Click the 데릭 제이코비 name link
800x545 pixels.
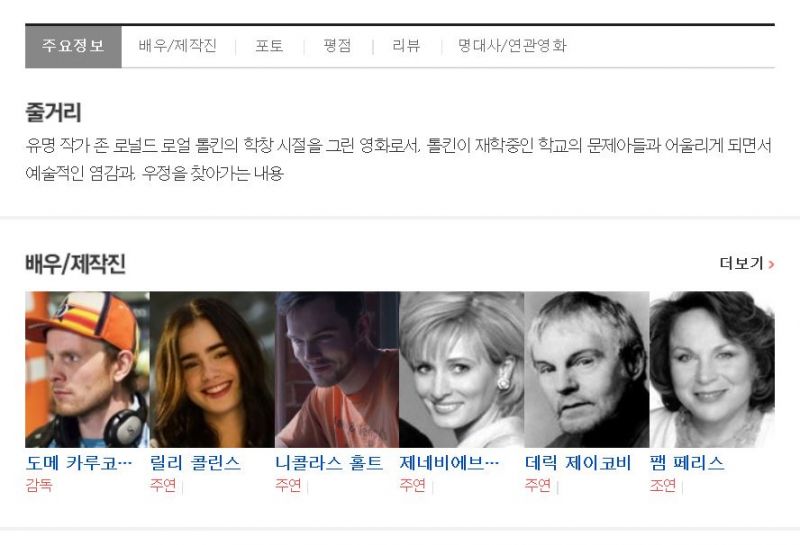579,463
